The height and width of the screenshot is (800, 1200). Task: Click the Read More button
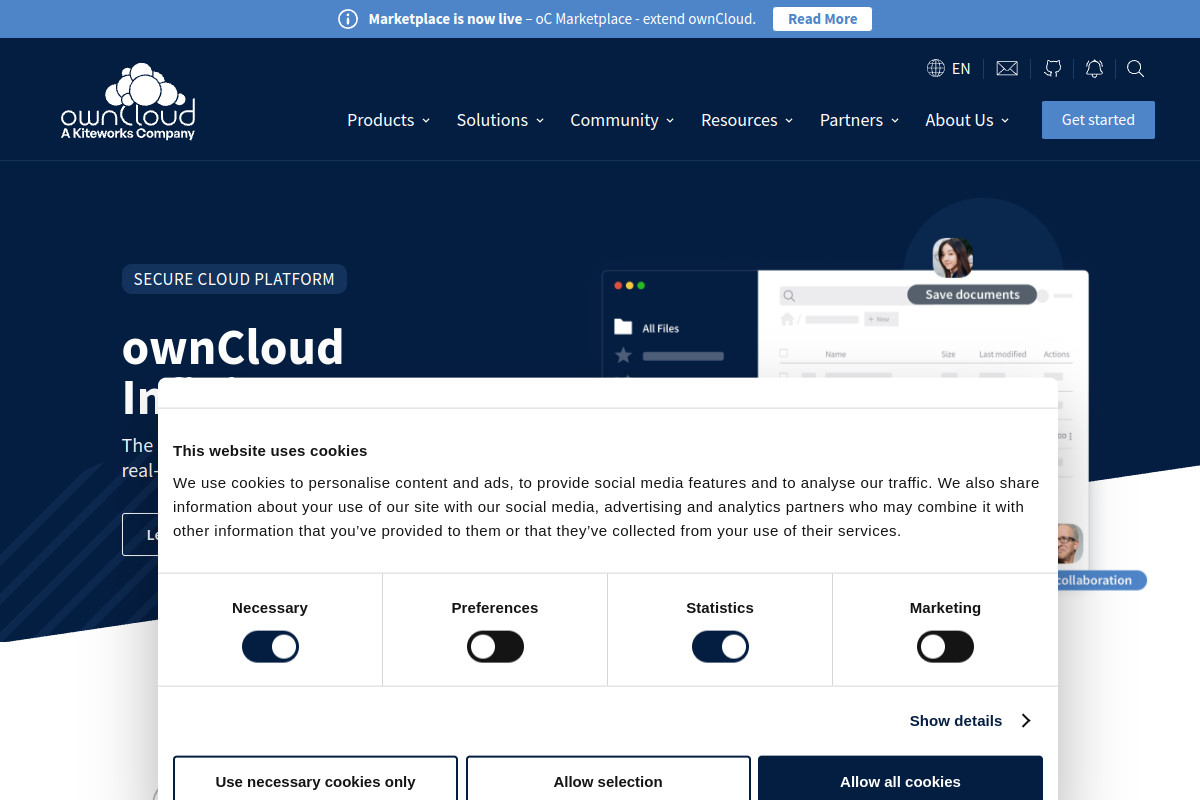pos(822,19)
